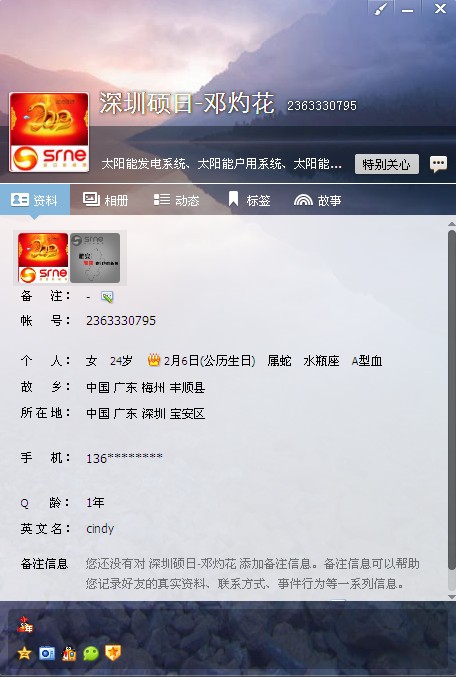Open the Qzone star icon

point(25,653)
